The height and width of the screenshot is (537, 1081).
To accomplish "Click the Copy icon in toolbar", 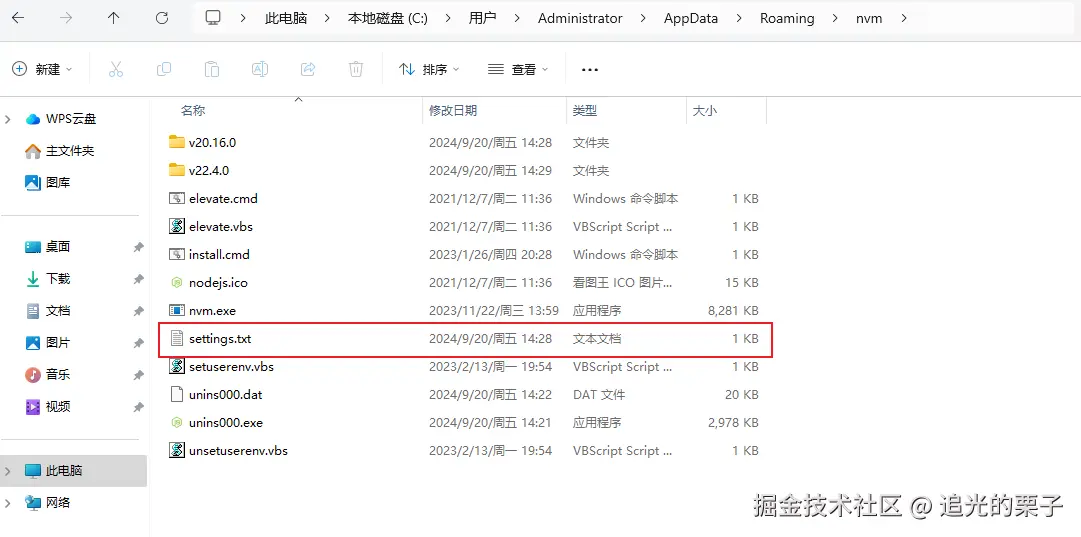I will click(164, 69).
